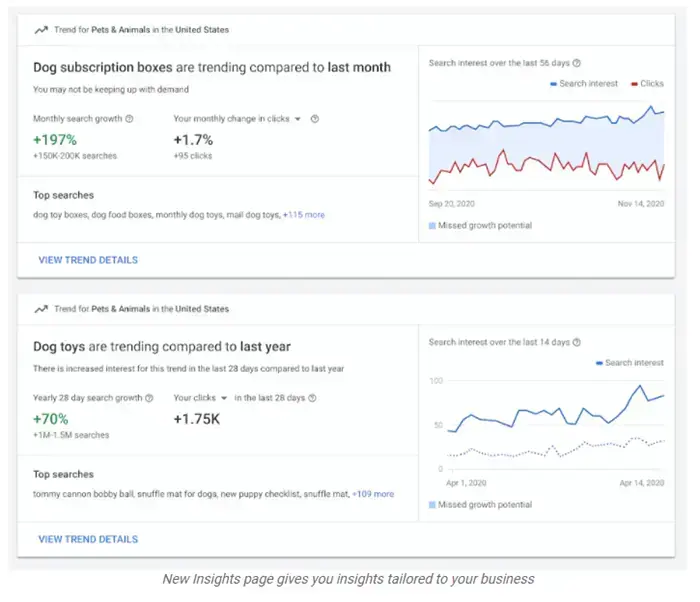Click the trend arrow icon on Dog toys card
The height and width of the screenshot is (602, 700).
pos(40,309)
